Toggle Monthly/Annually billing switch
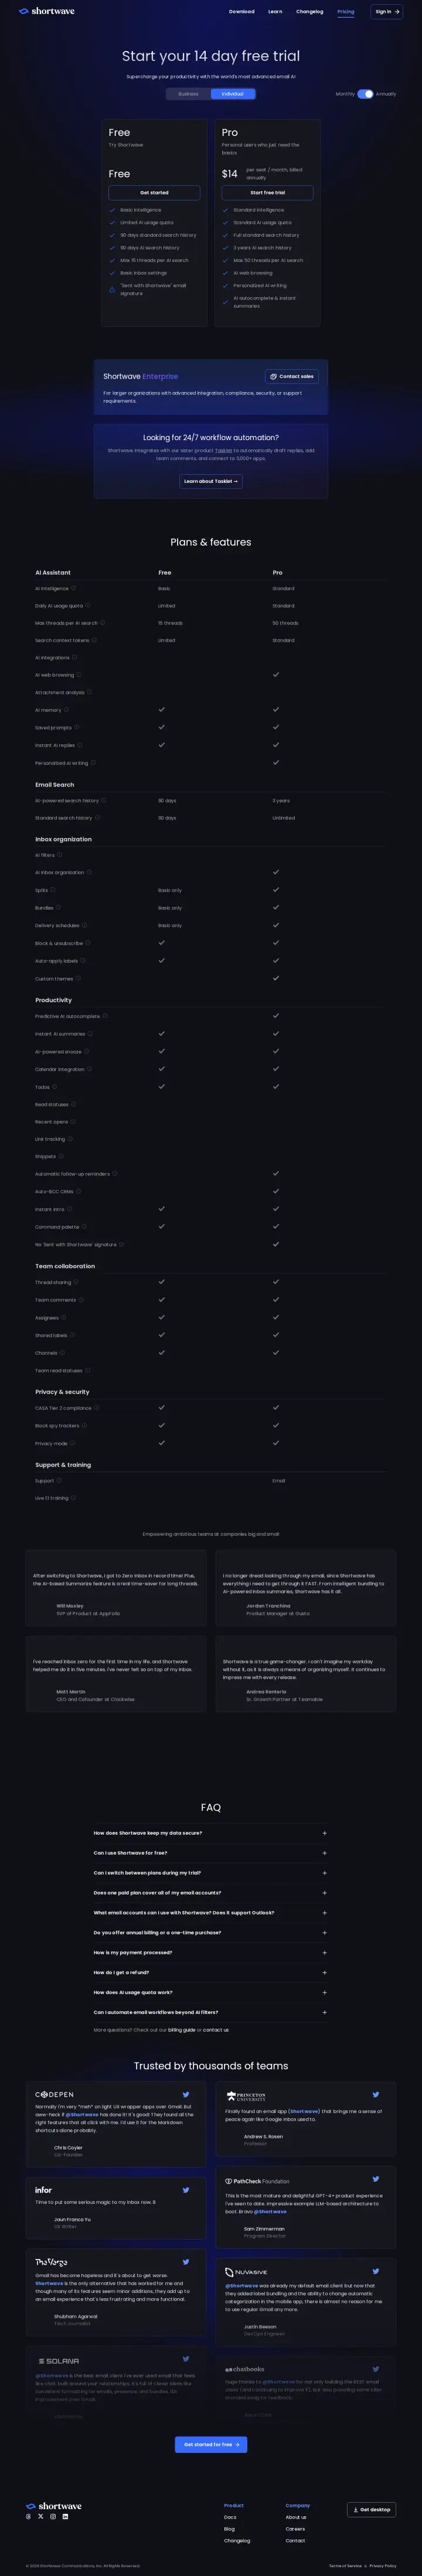 coord(365,94)
